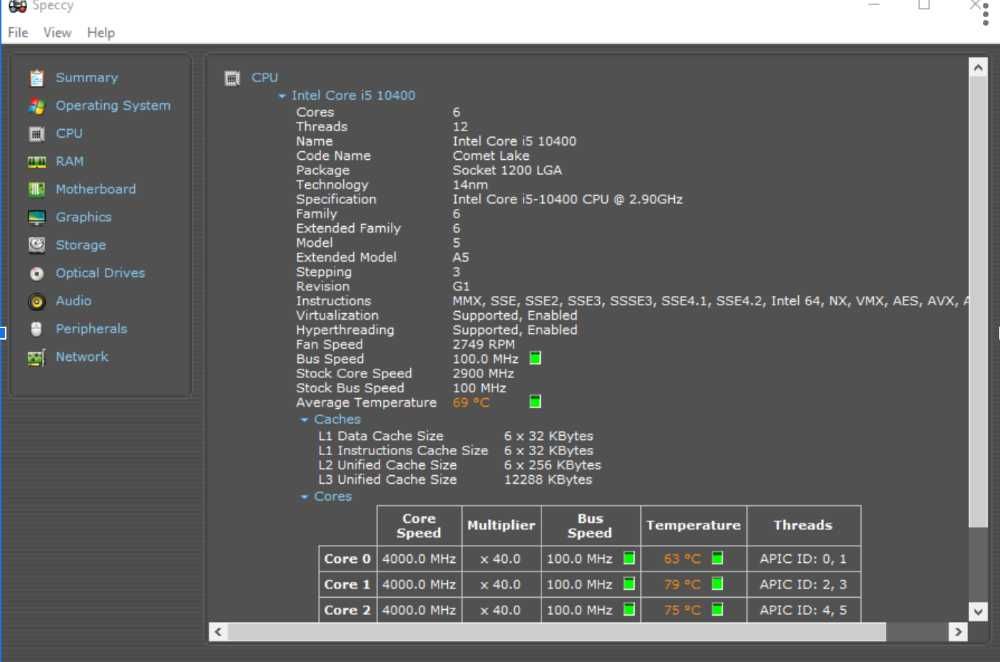Open the File menu
Image resolution: width=1000 pixels, height=662 pixels.
[18, 33]
